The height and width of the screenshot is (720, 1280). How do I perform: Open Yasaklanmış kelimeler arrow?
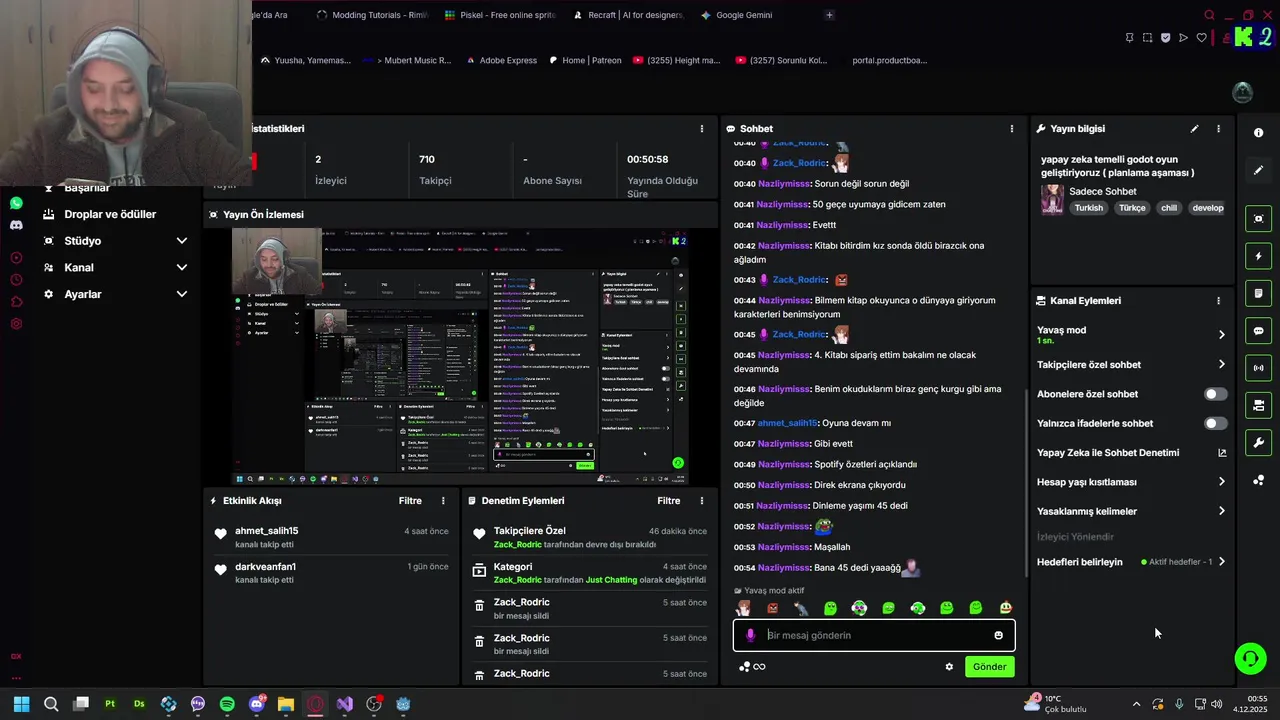tap(1221, 511)
